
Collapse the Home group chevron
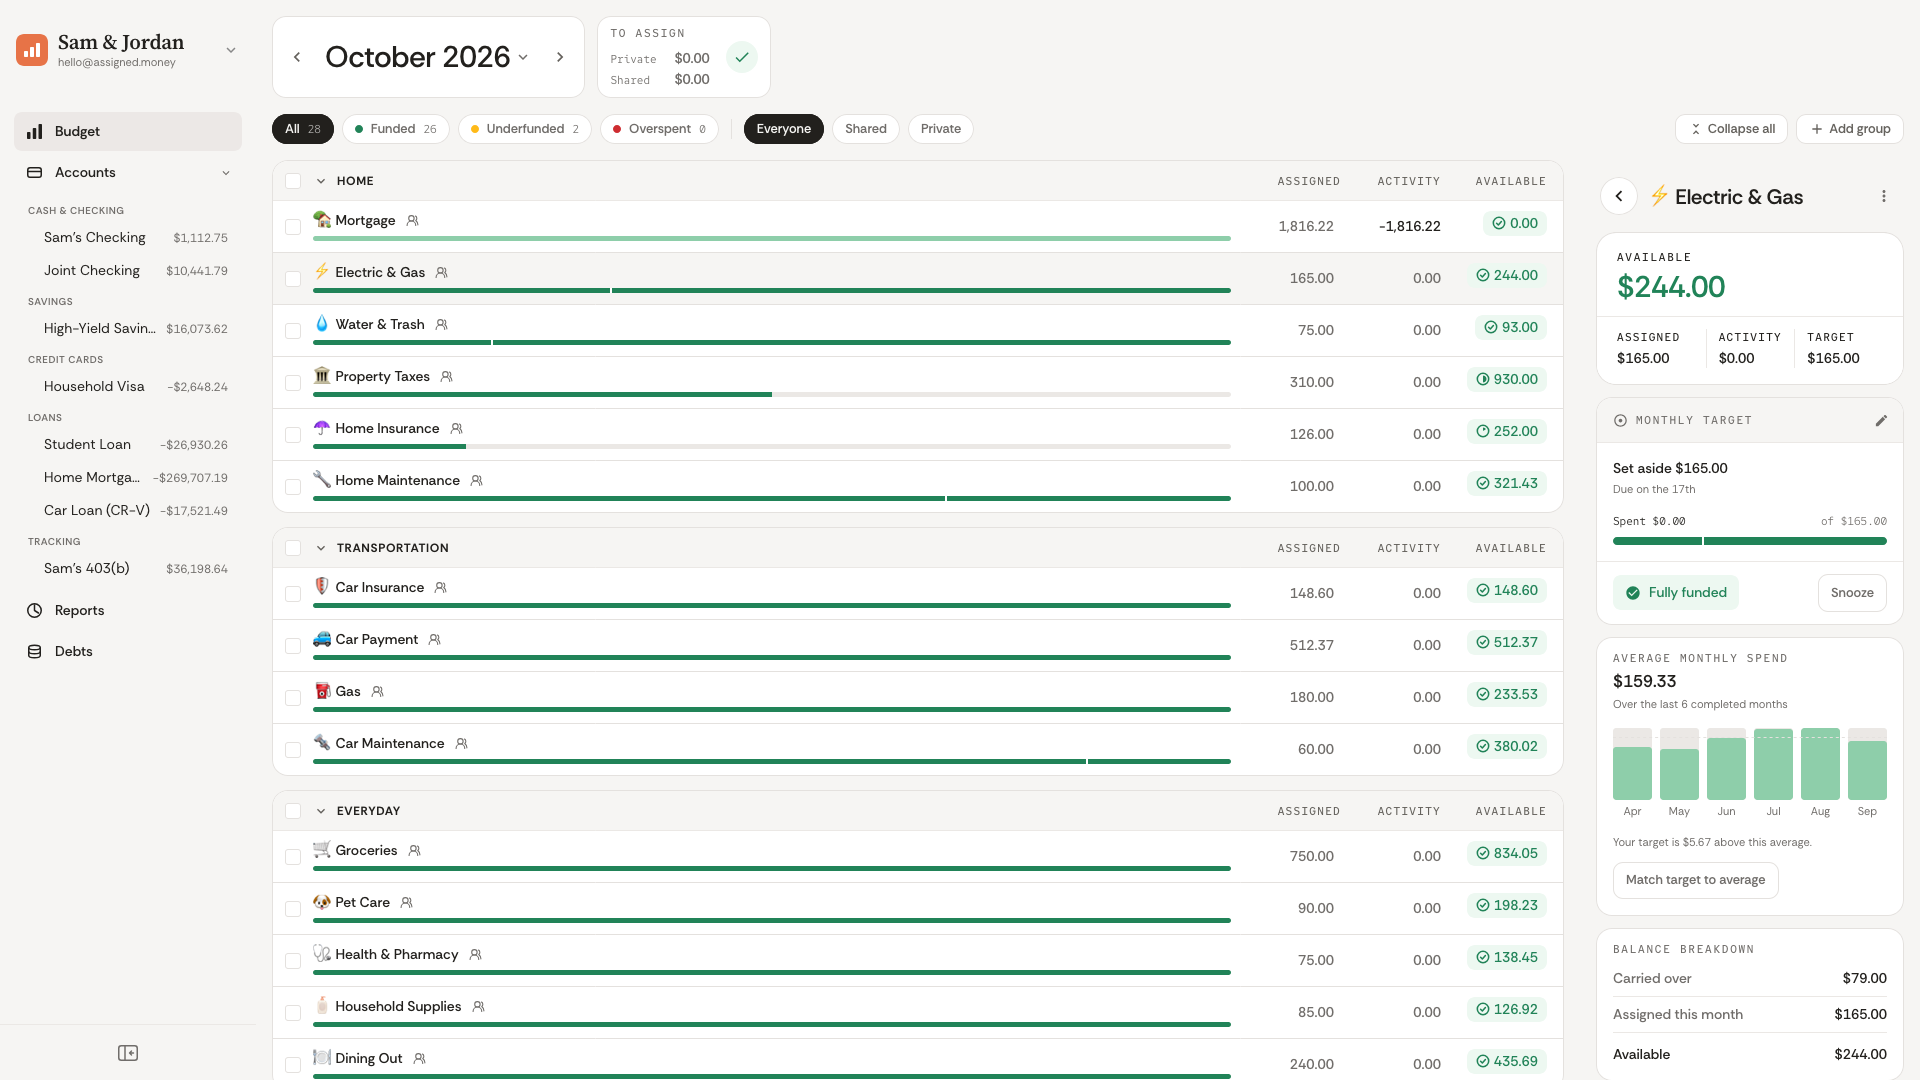pos(321,181)
